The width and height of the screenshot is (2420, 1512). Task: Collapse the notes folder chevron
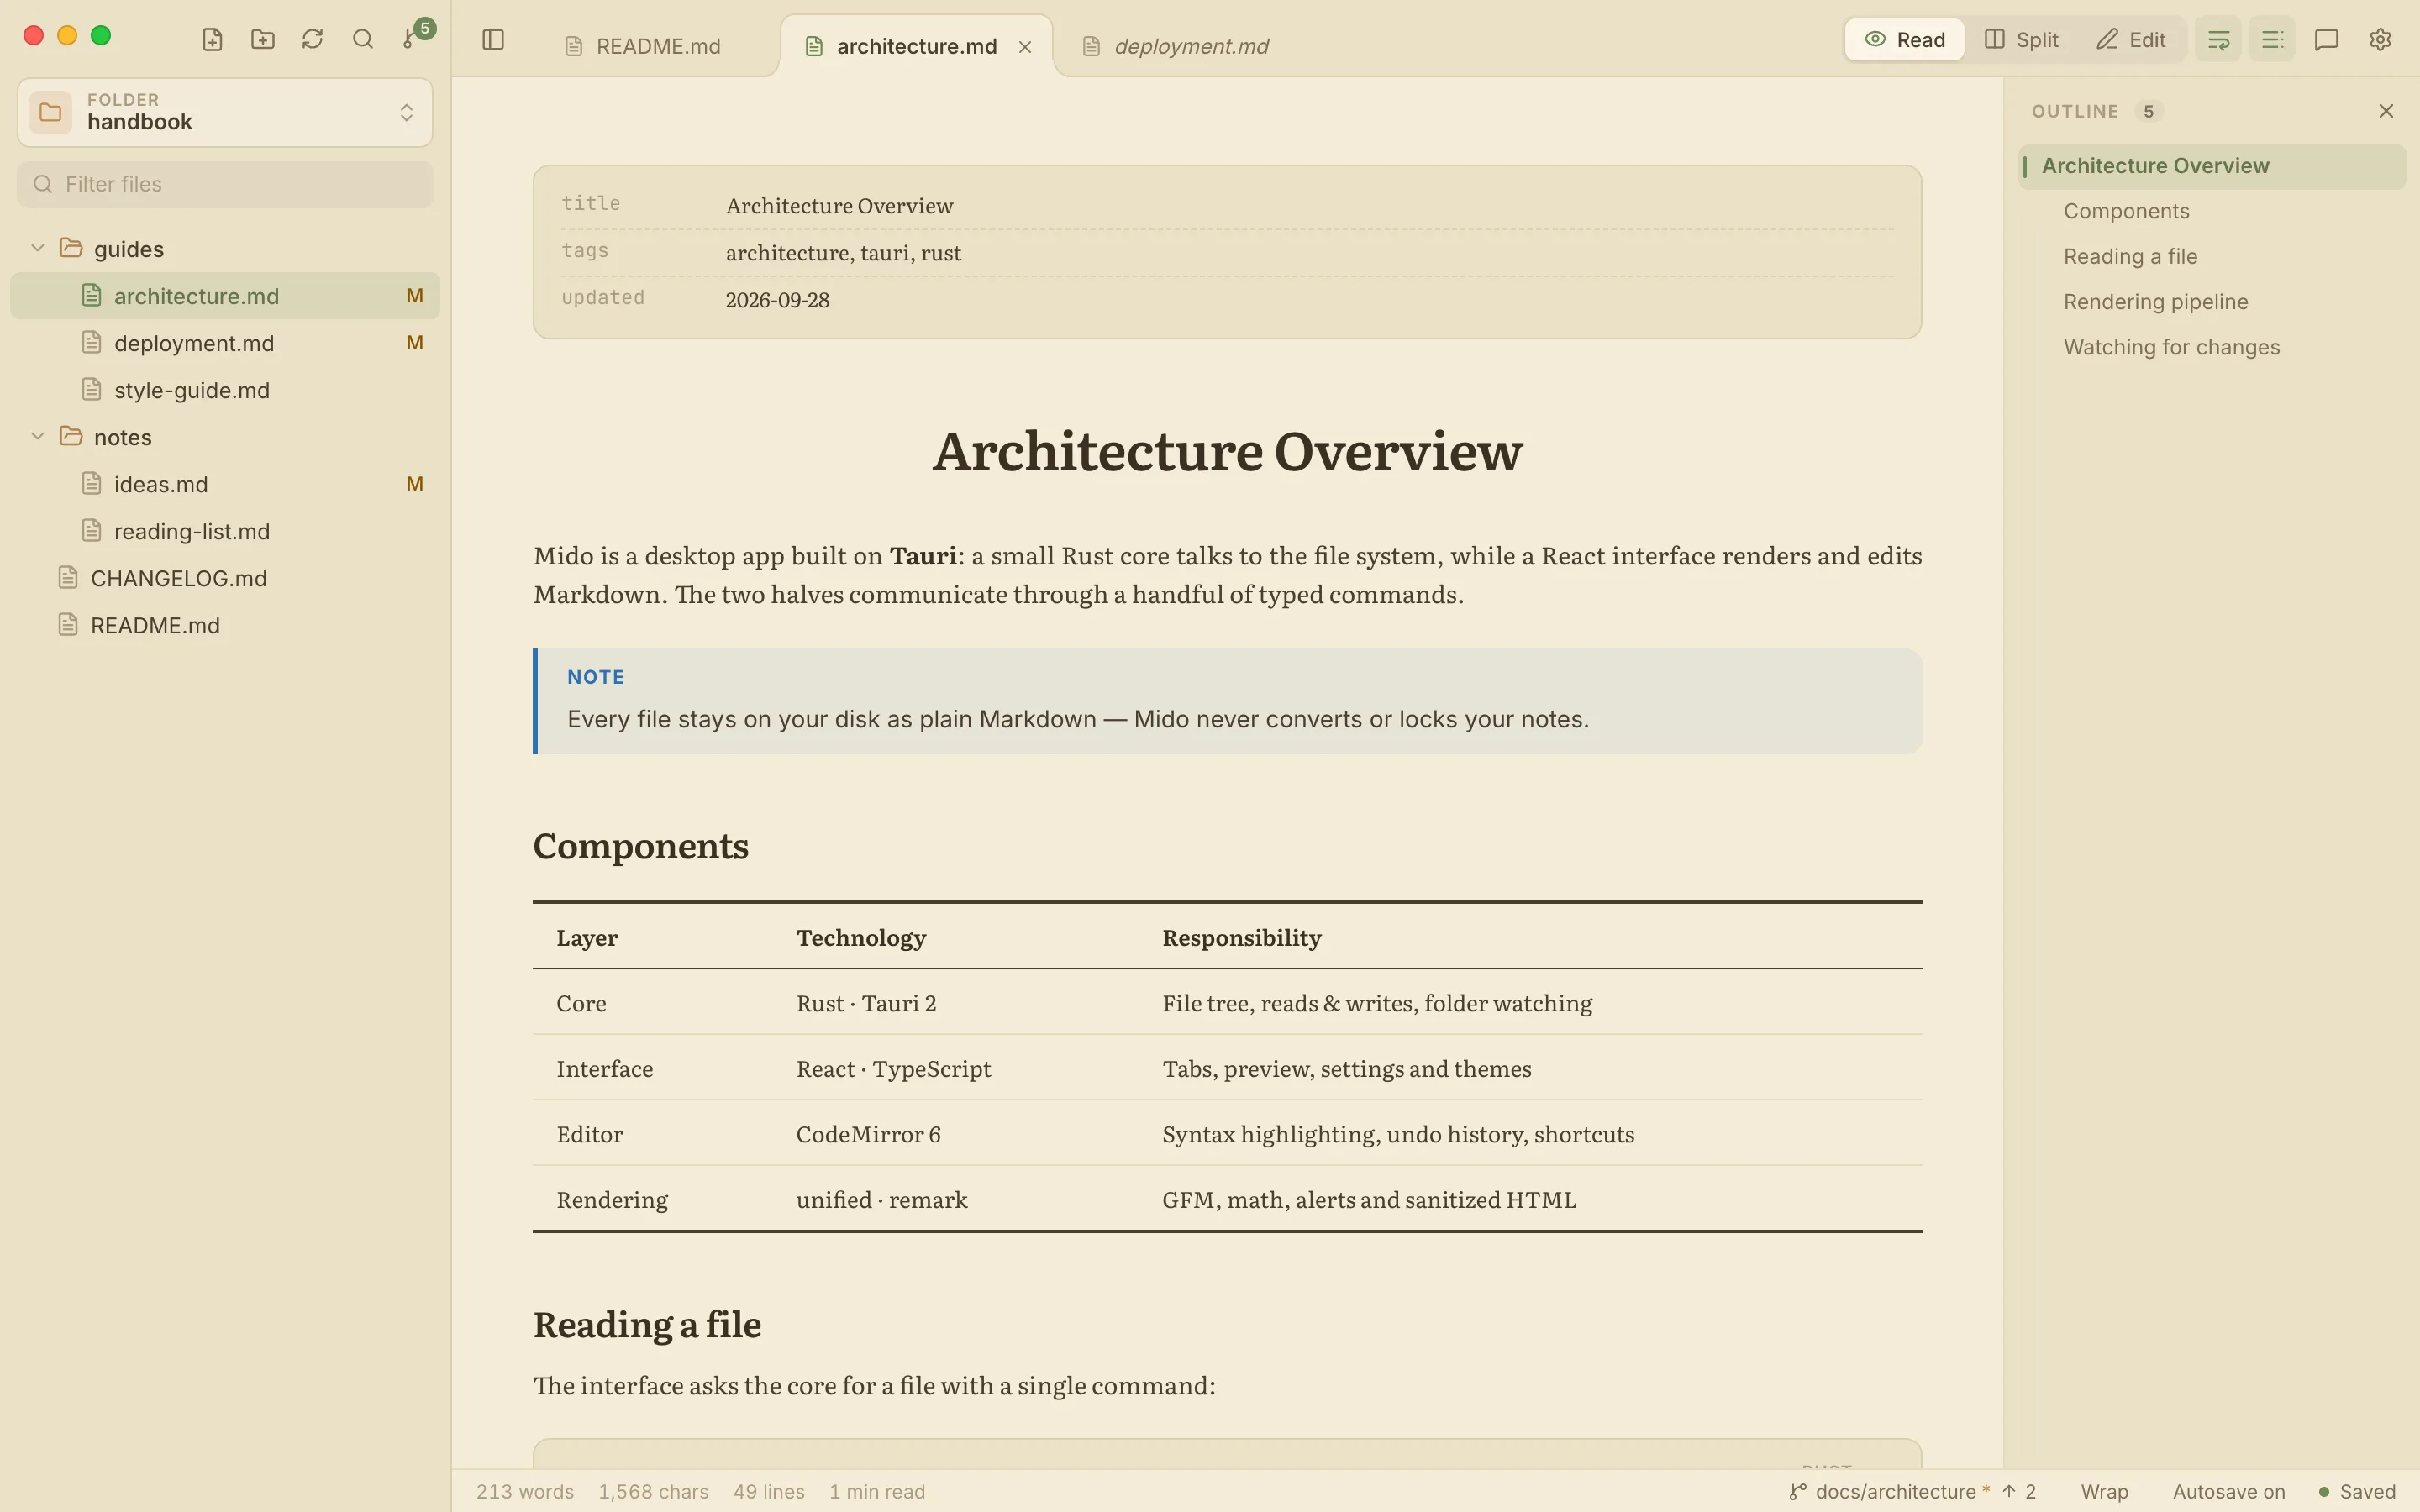[x=38, y=436]
